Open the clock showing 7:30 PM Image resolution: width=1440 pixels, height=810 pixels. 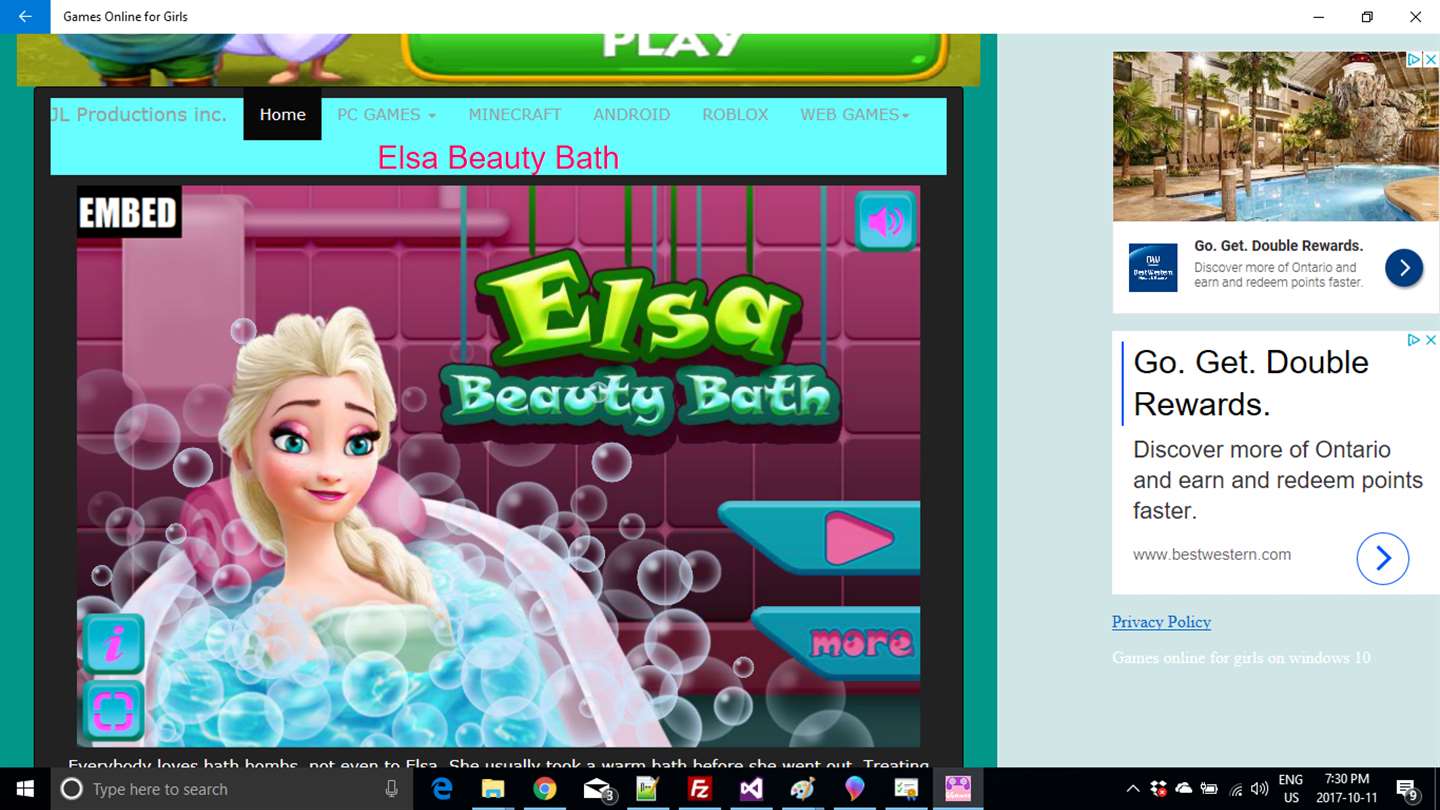tap(1346, 789)
